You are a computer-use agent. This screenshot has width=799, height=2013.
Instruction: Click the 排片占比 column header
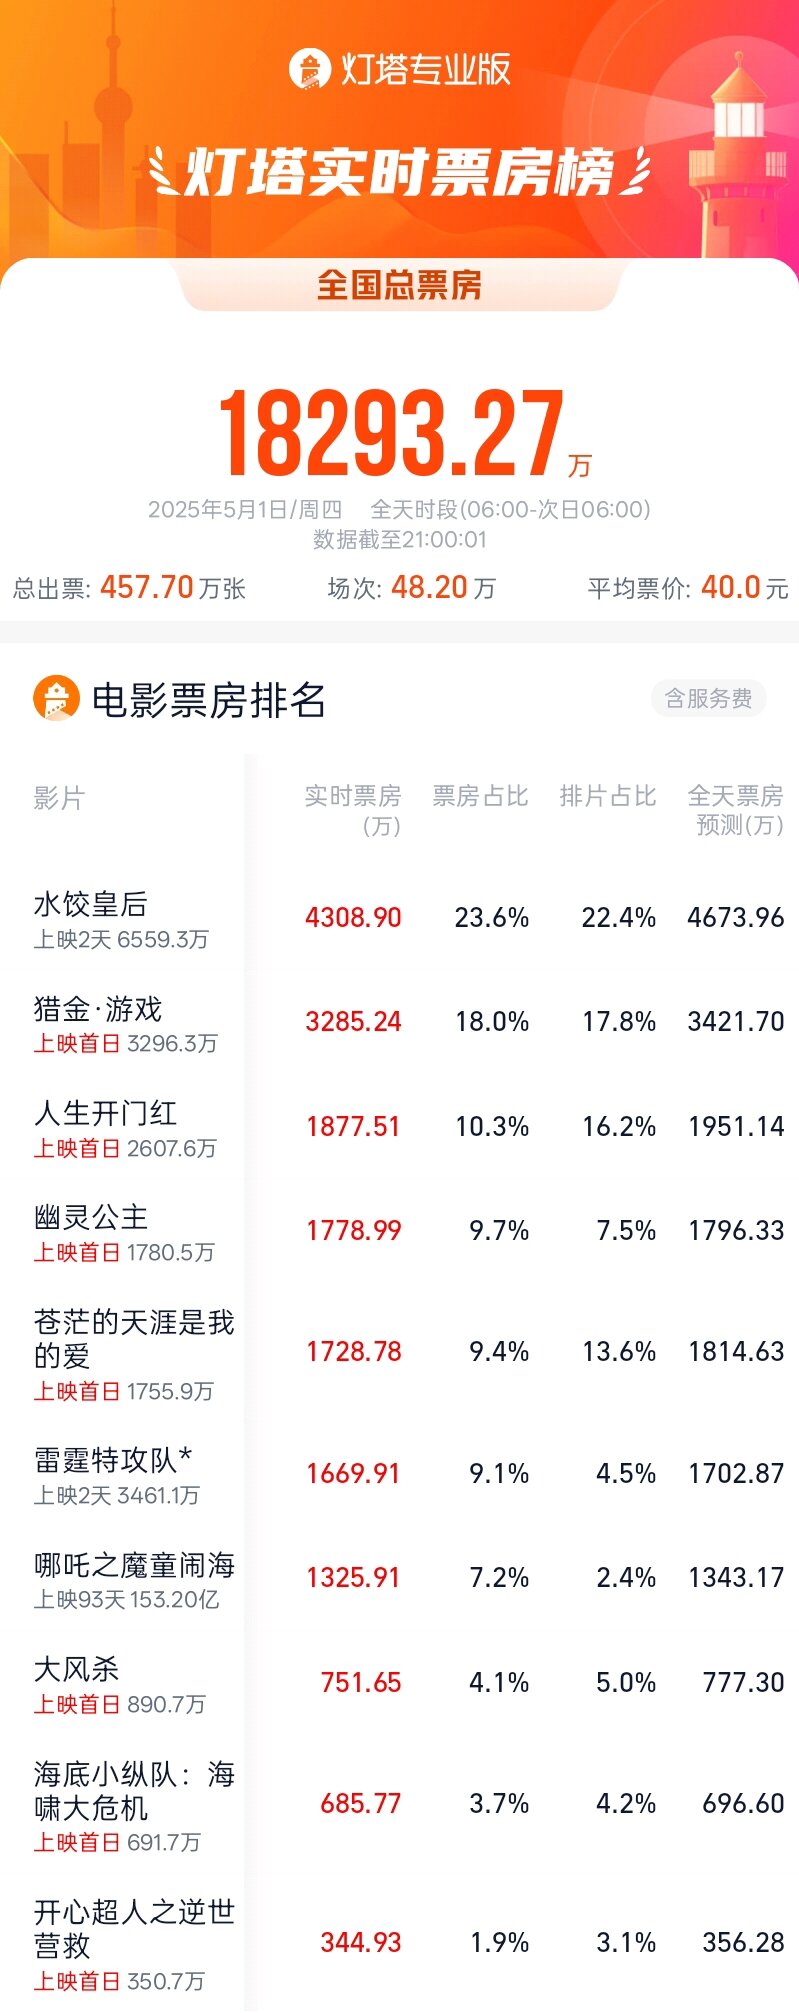click(608, 796)
